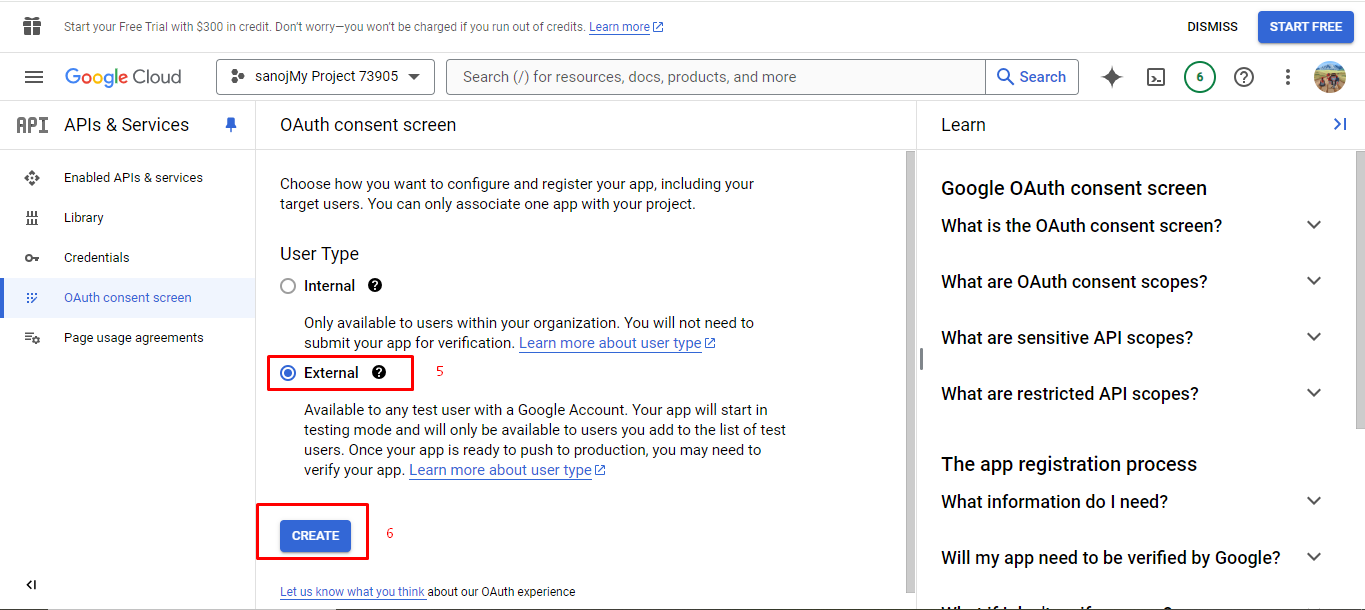Activate Cloud Shell terminal icon
1365x610 pixels.
click(1156, 77)
